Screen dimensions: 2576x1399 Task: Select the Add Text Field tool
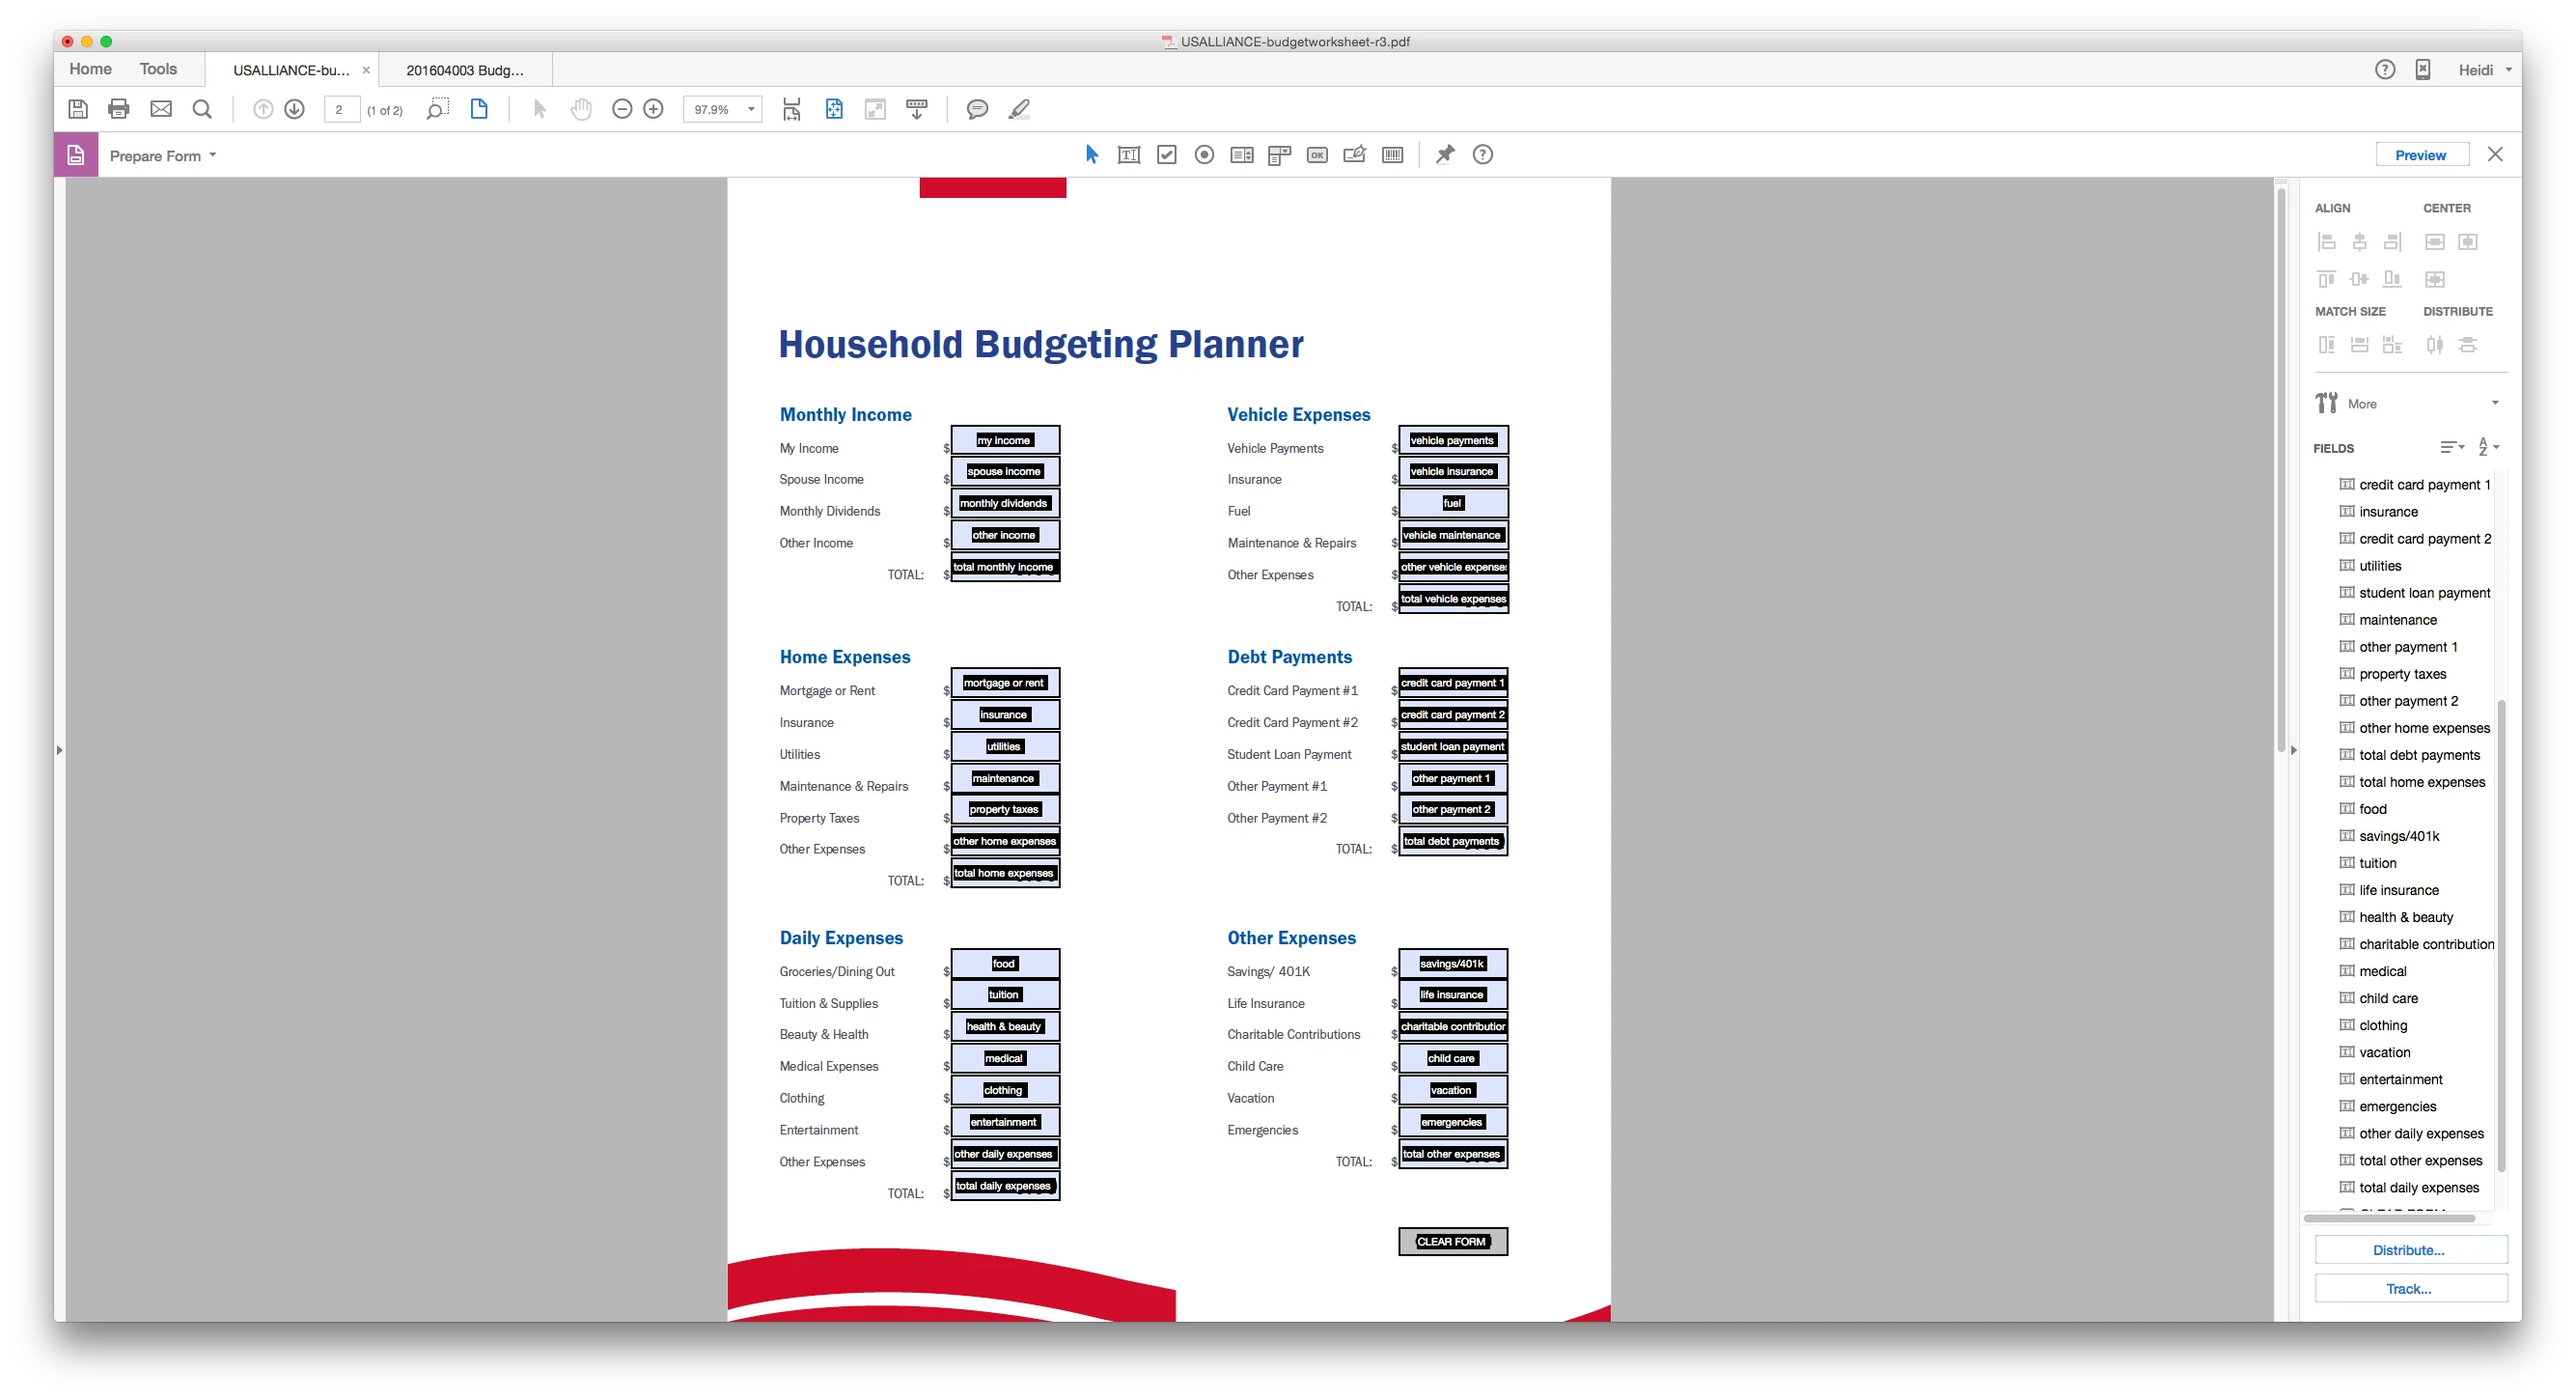coord(1128,155)
